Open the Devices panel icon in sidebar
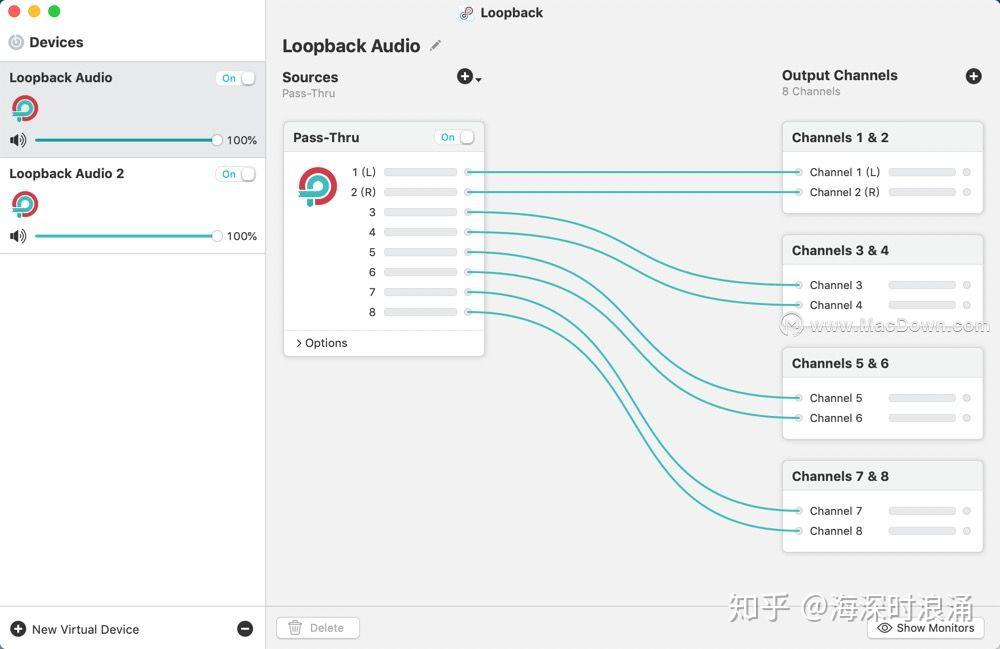The width and height of the screenshot is (1000, 649). (x=14, y=41)
